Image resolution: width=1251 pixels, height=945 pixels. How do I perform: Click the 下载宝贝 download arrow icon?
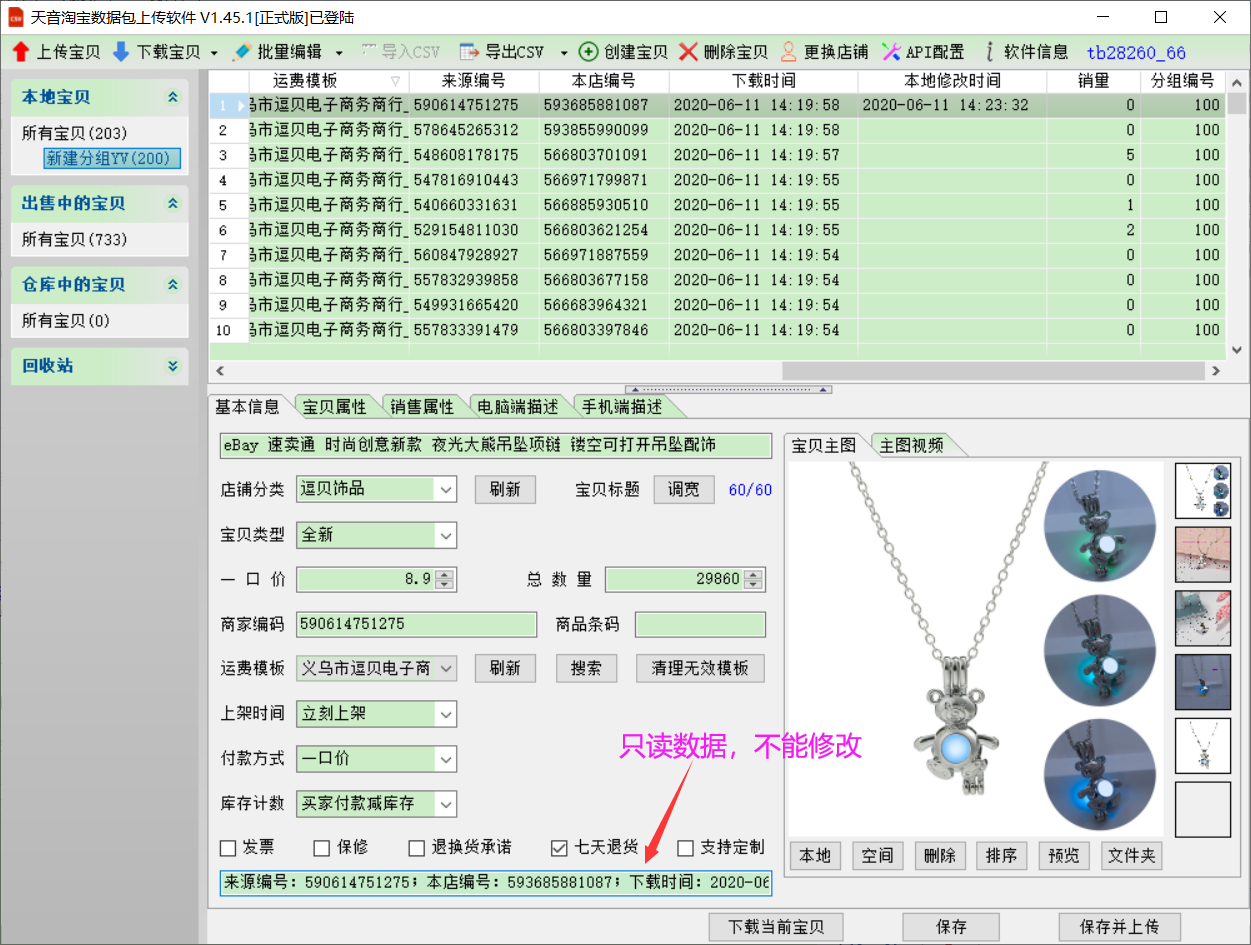pyautogui.click(x=121, y=52)
